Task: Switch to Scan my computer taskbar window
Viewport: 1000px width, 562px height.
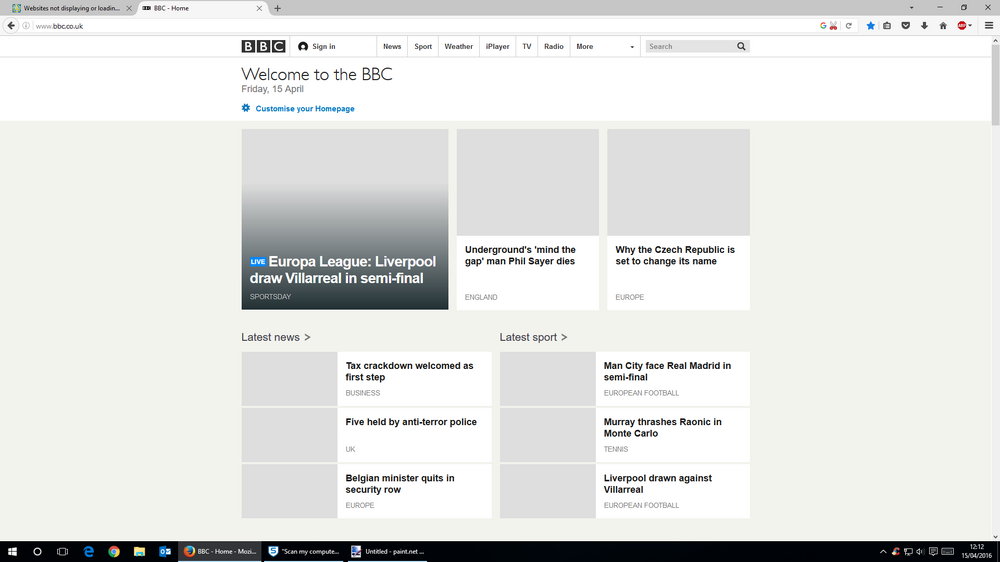Action: click(304, 552)
